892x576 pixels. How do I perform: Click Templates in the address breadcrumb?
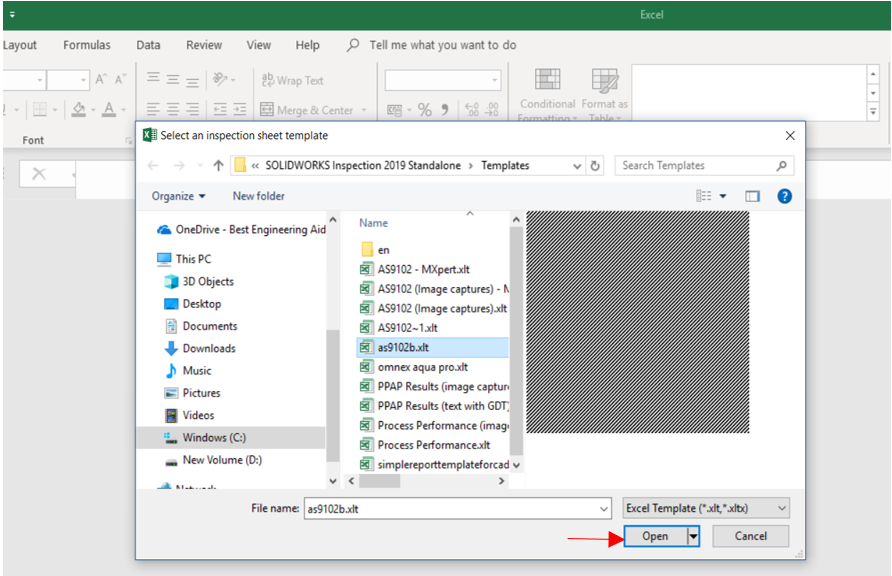tap(505, 165)
